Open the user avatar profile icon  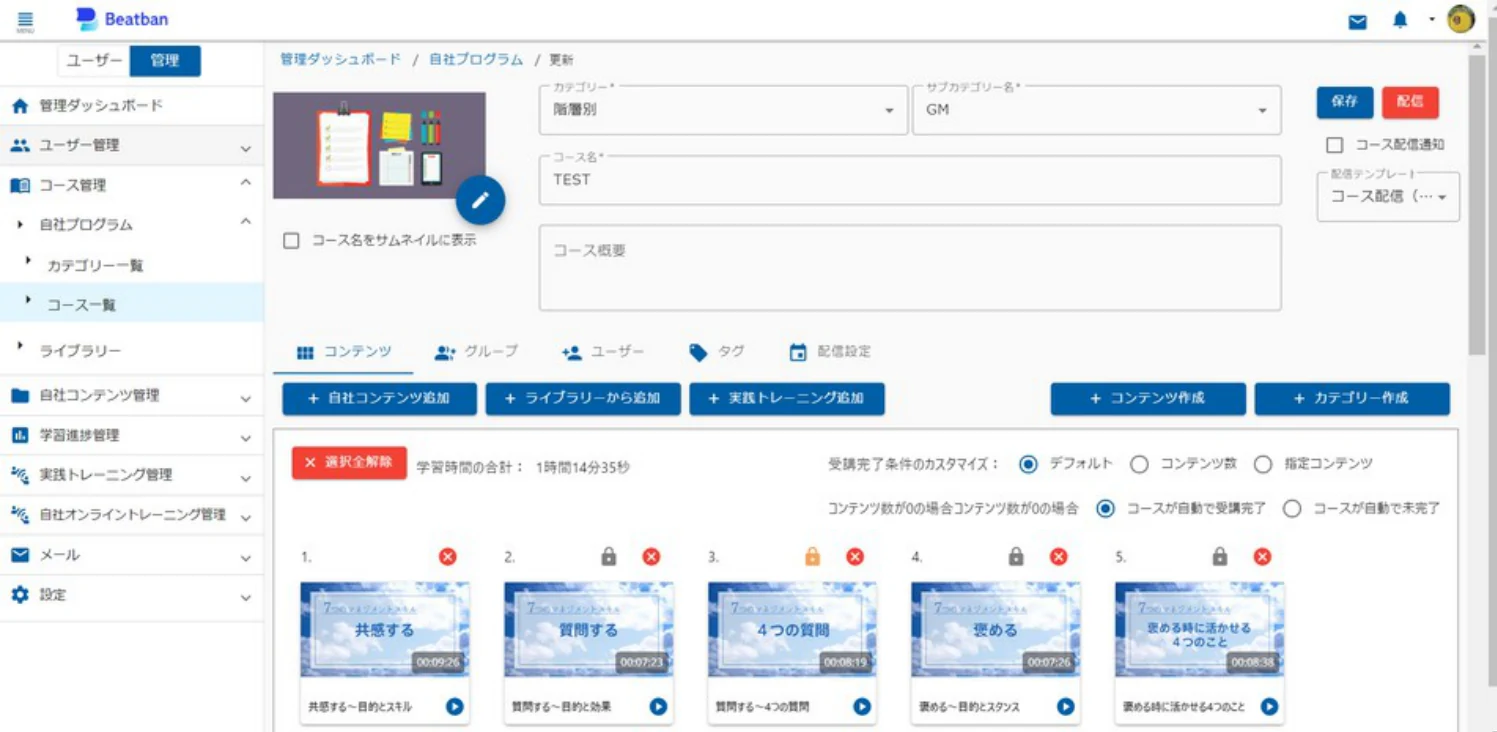1461,20
